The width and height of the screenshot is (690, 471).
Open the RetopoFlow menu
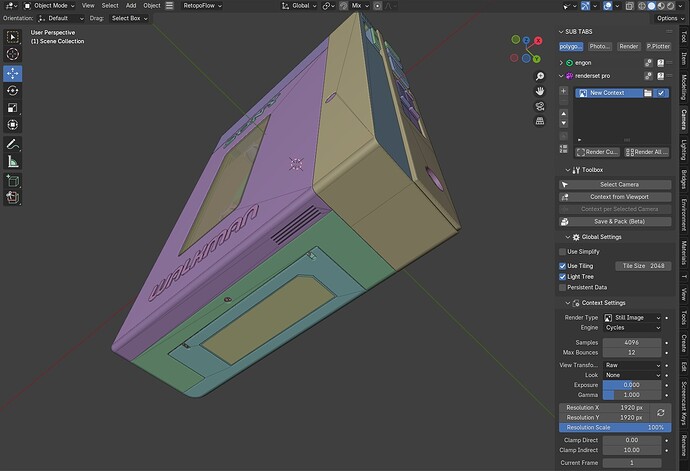pos(202,6)
